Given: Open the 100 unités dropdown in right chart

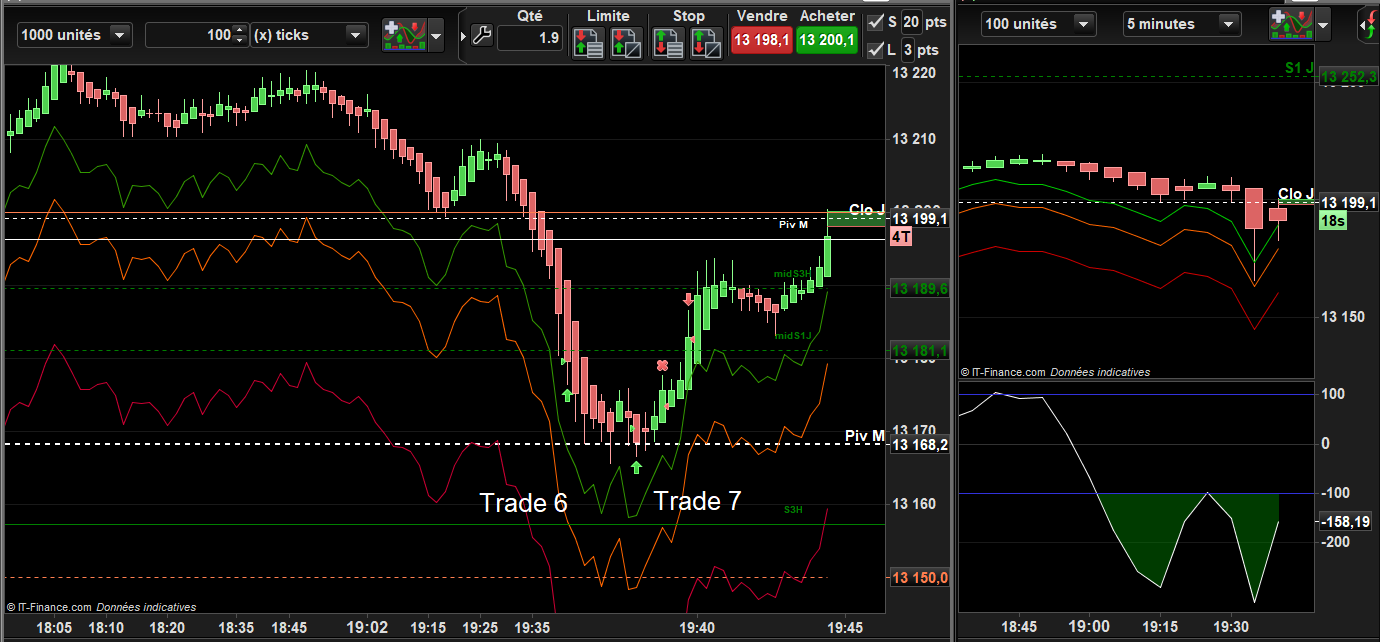Looking at the screenshot, I should click(x=1038, y=23).
